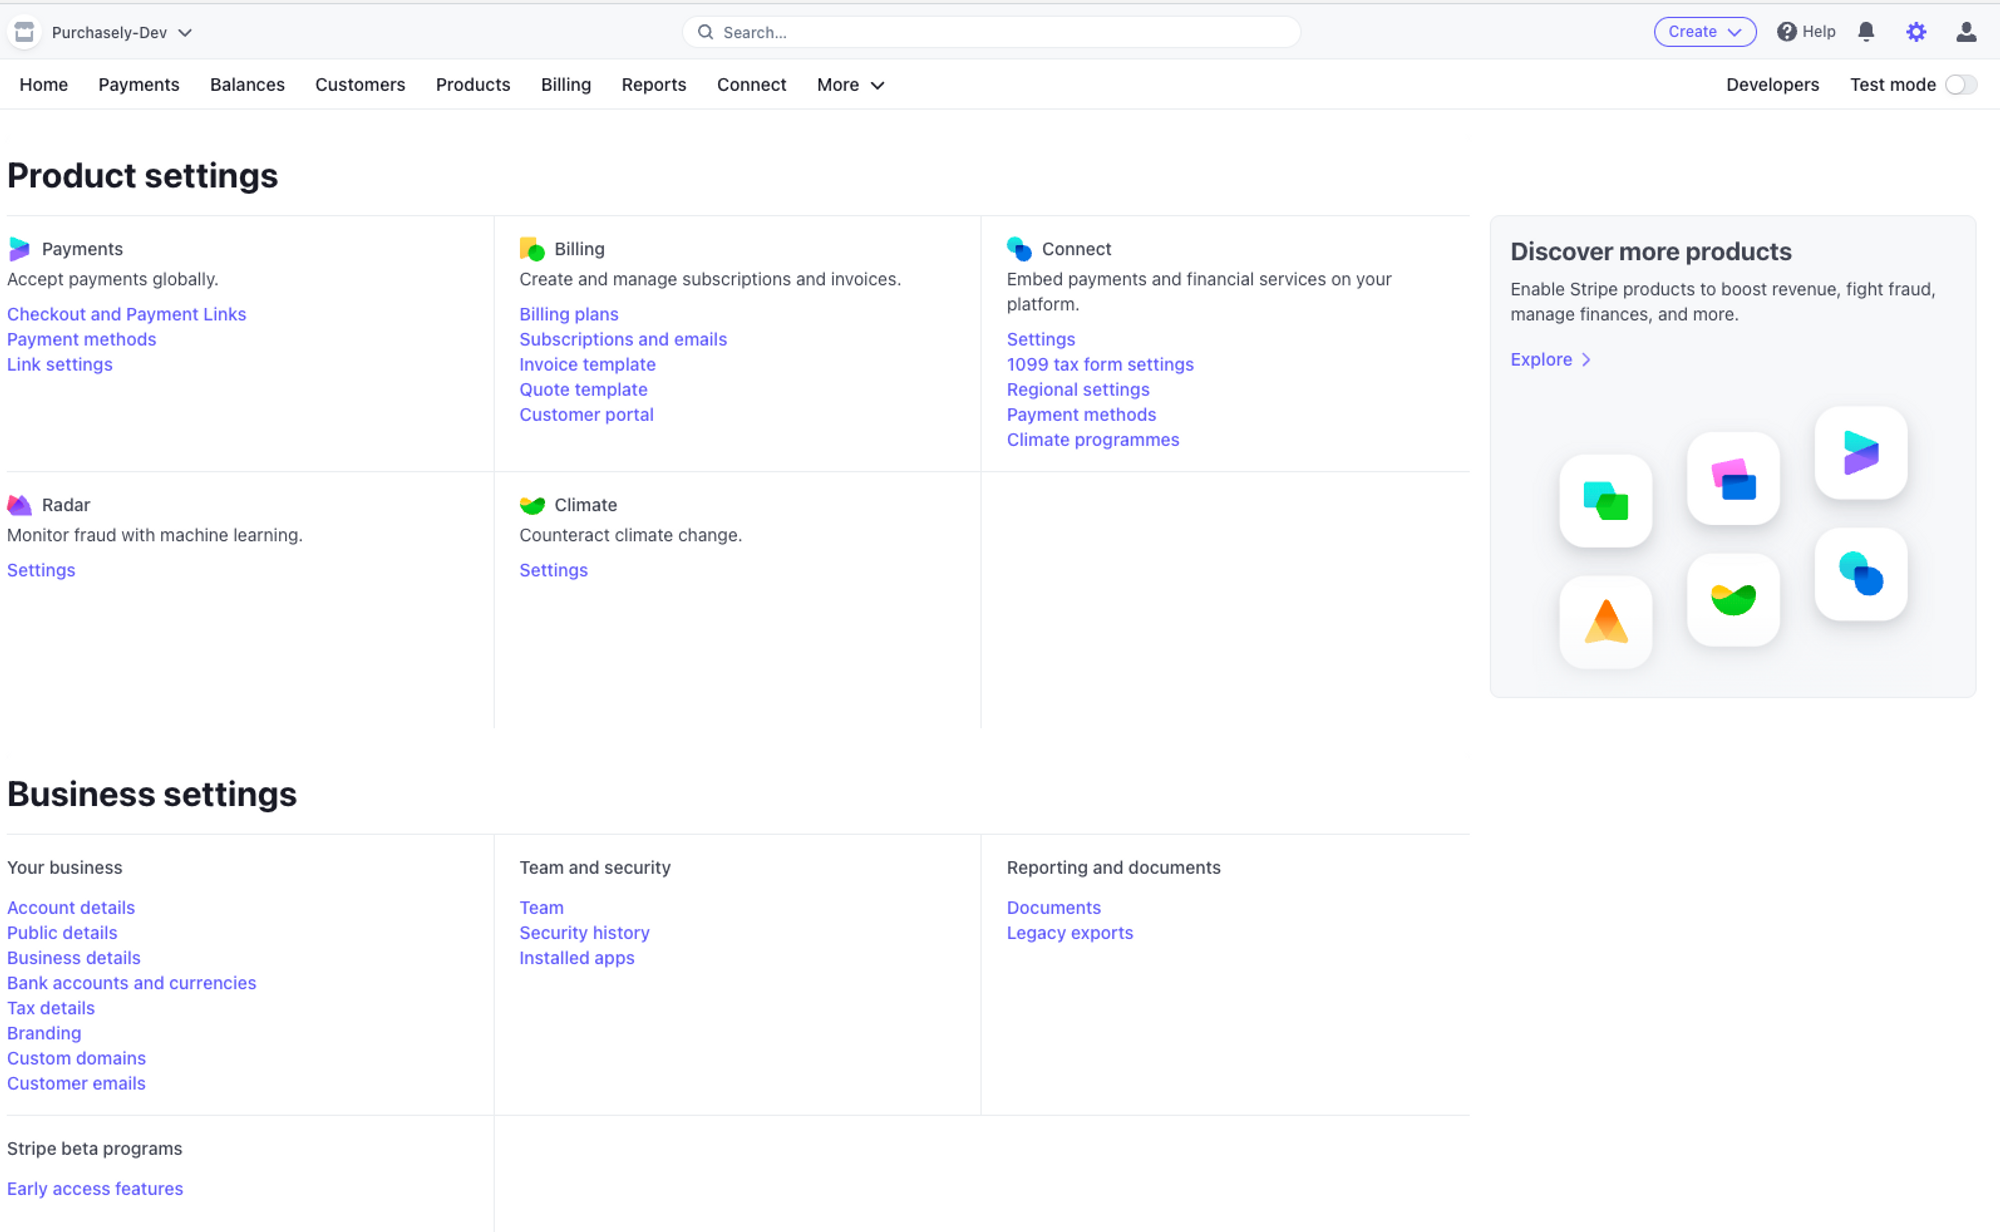Open Link settings
This screenshot has height=1232, width=2000.
60,364
